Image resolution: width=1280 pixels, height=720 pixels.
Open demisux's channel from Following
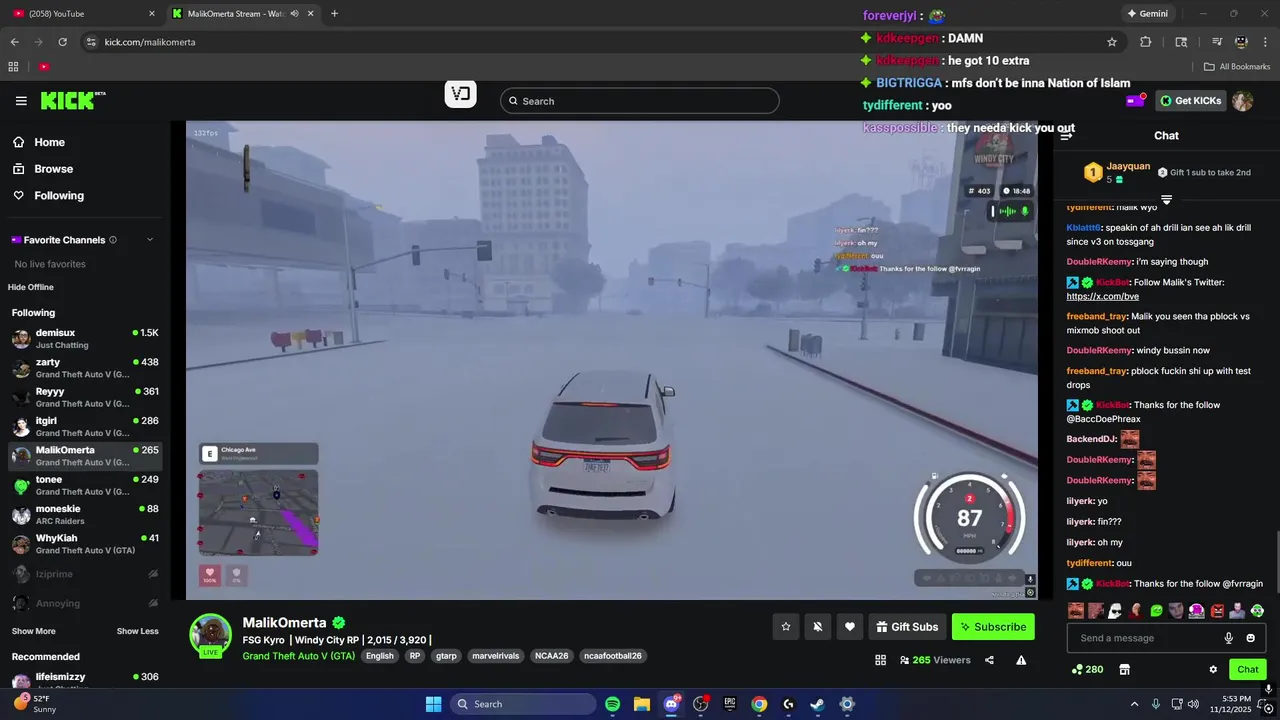85,338
